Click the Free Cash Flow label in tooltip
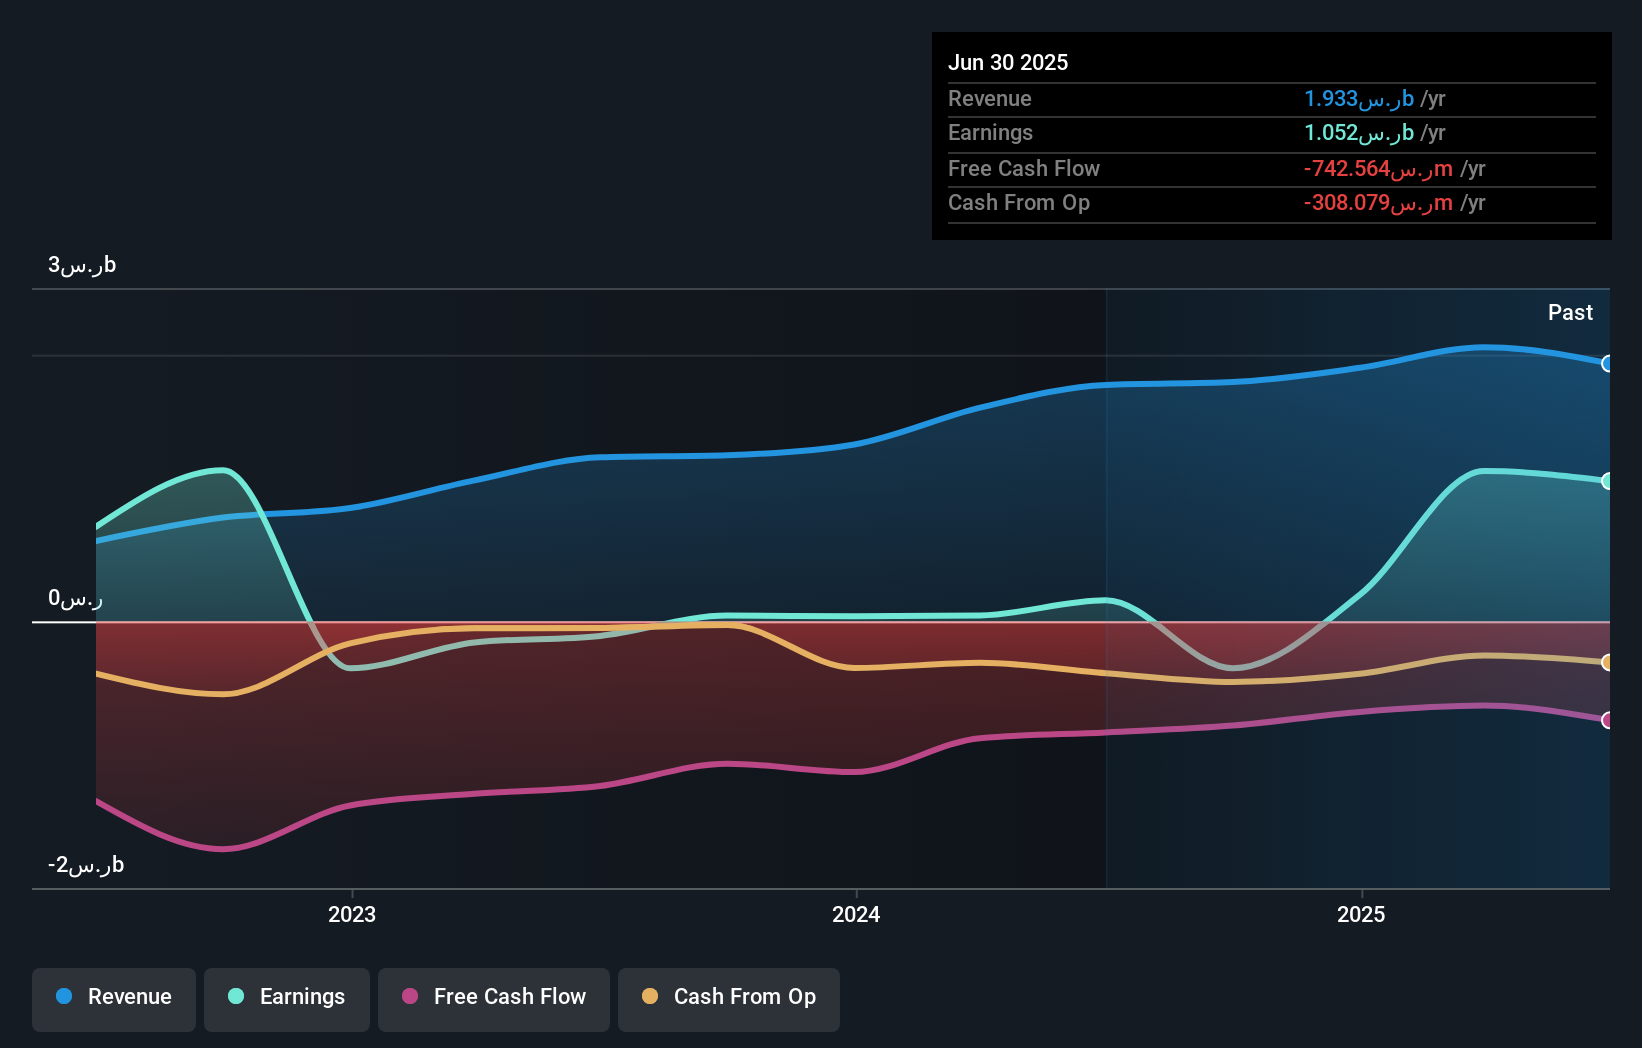This screenshot has width=1642, height=1048. pos(1024,168)
